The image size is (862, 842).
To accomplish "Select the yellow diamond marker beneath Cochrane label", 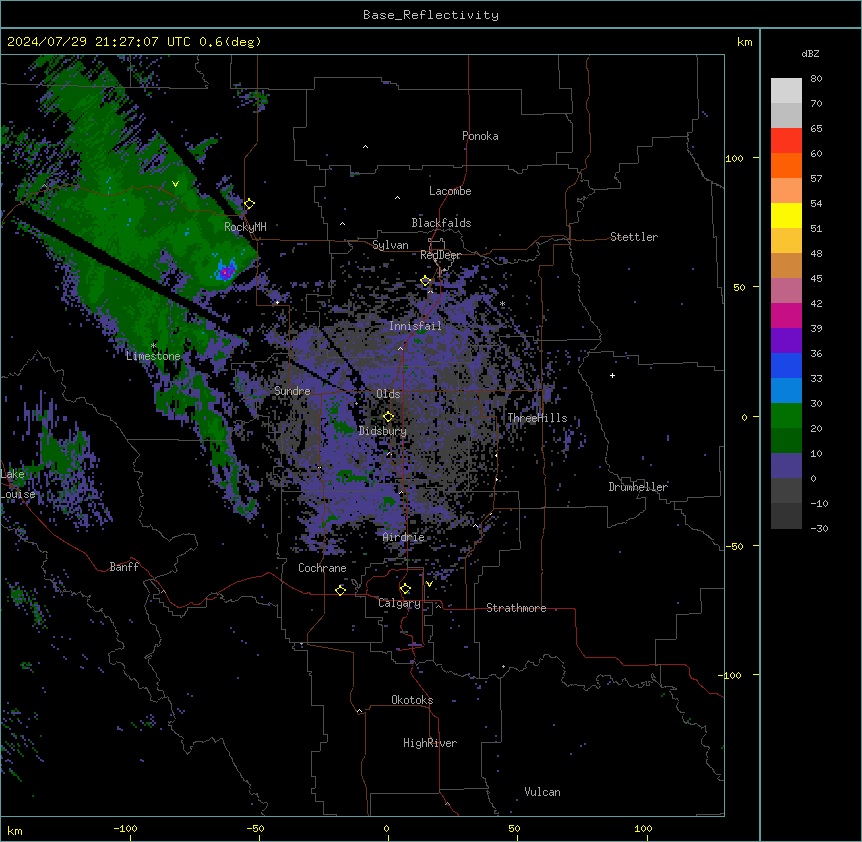I will pyautogui.click(x=340, y=590).
